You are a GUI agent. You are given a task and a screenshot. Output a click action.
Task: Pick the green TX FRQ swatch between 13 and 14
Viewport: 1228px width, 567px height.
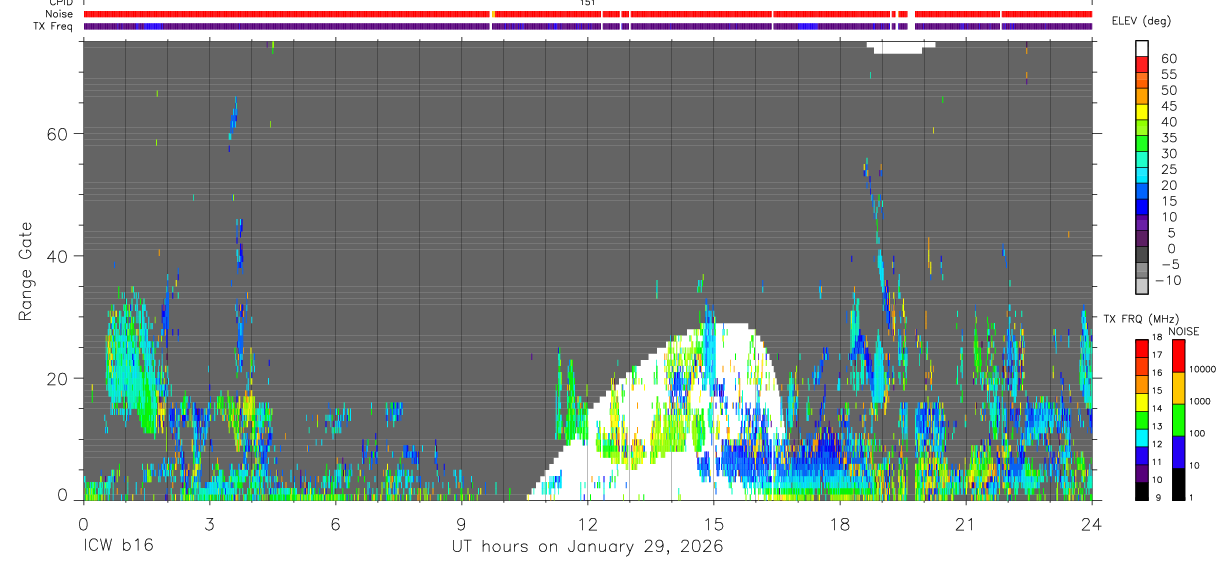pos(1142,419)
